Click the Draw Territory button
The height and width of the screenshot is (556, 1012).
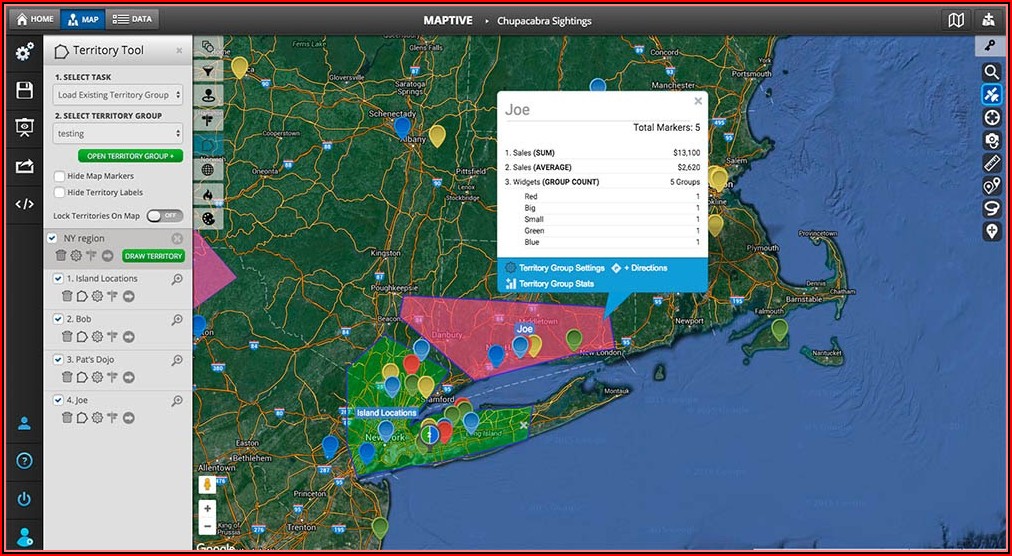coord(153,256)
